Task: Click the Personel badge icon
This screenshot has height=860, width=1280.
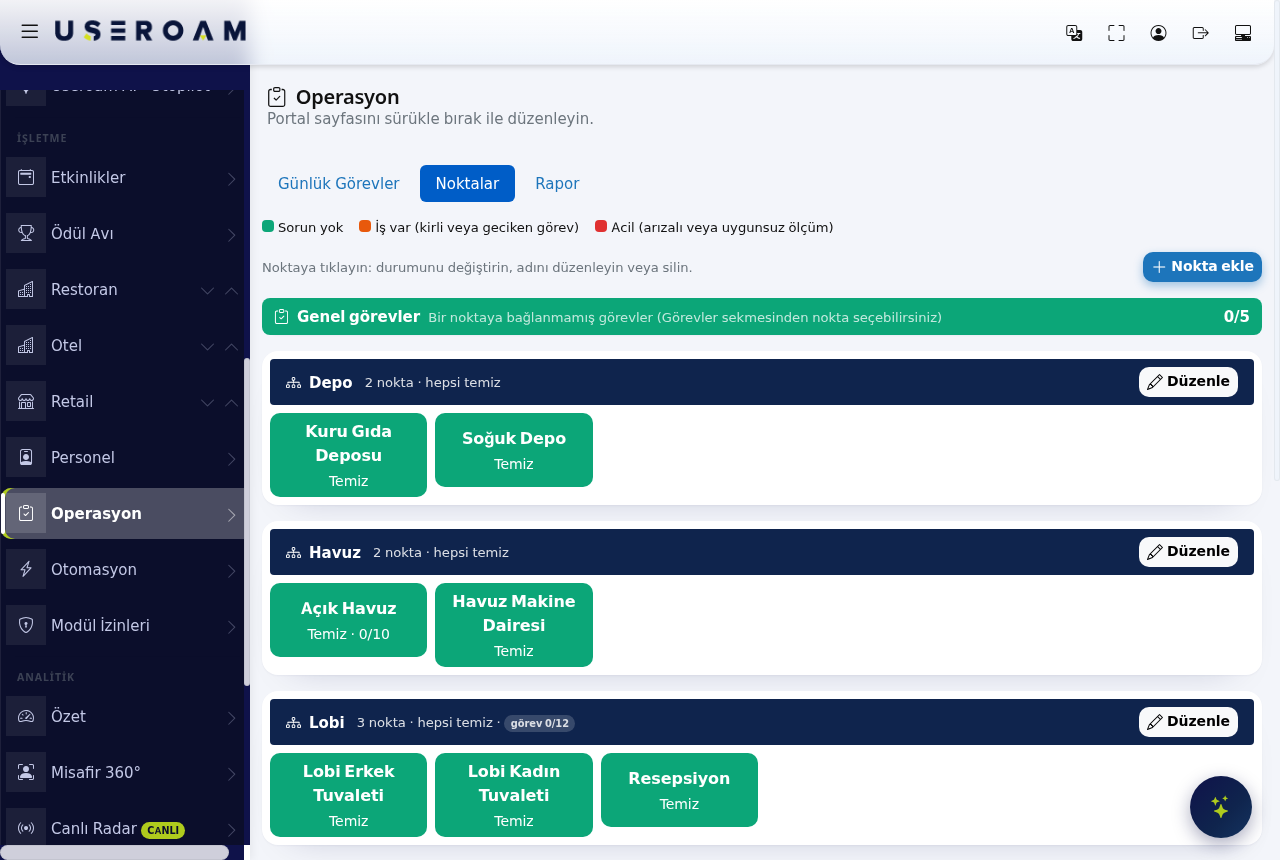Action: (26, 457)
